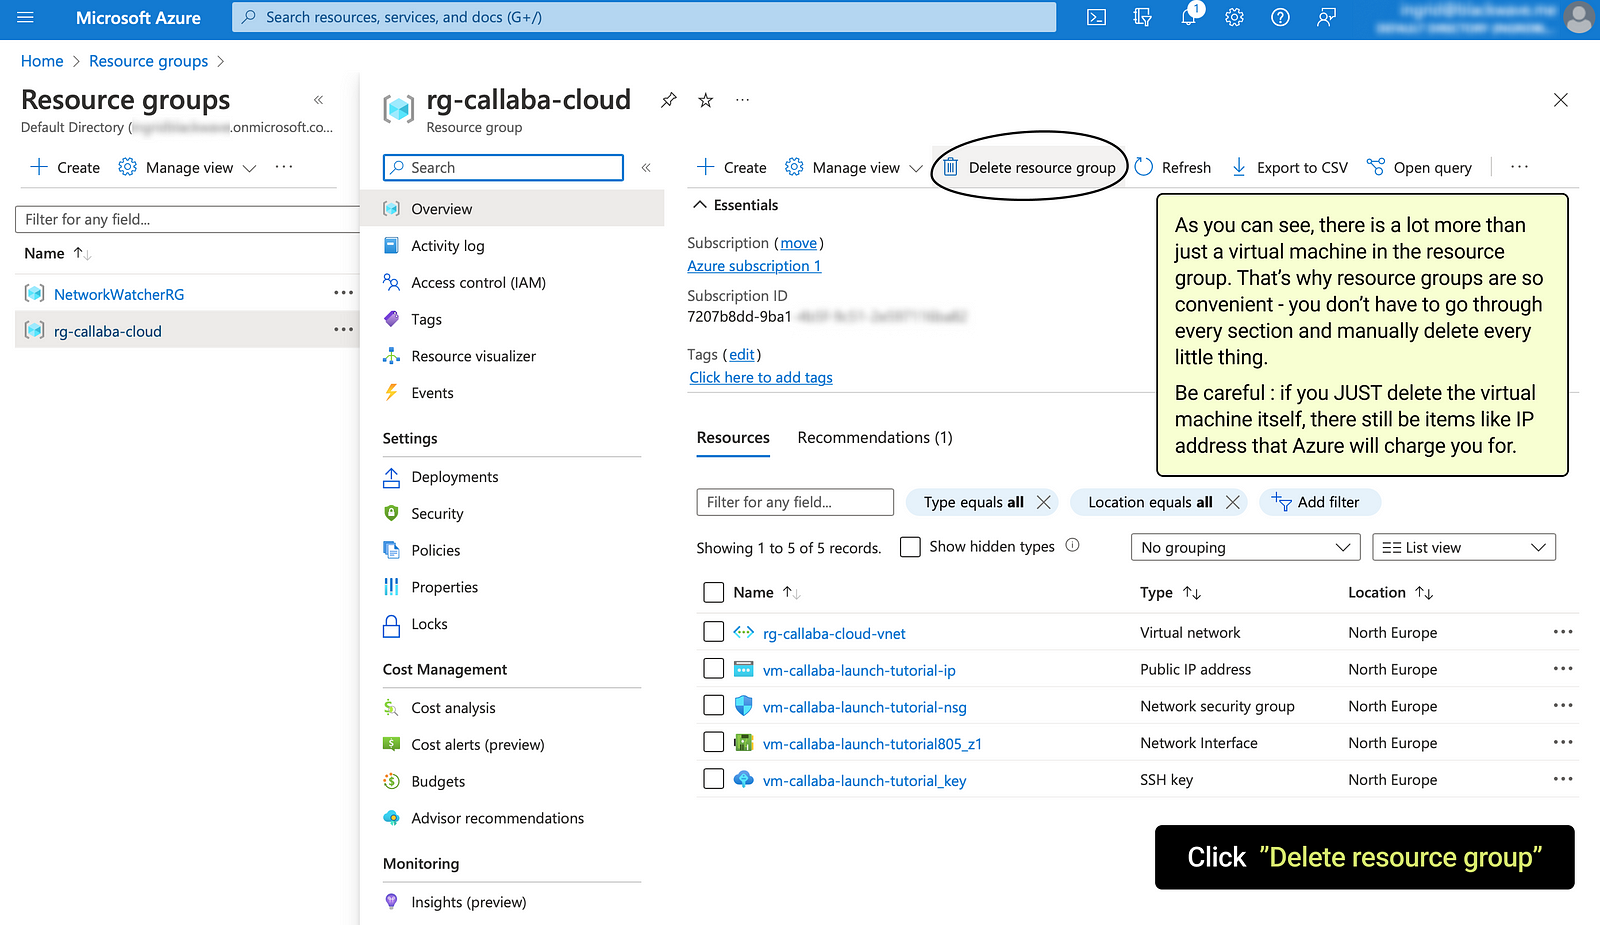Viewport: 1600px width, 925px height.
Task: Open row actions for the Public IP address resource
Action: pos(1563,669)
